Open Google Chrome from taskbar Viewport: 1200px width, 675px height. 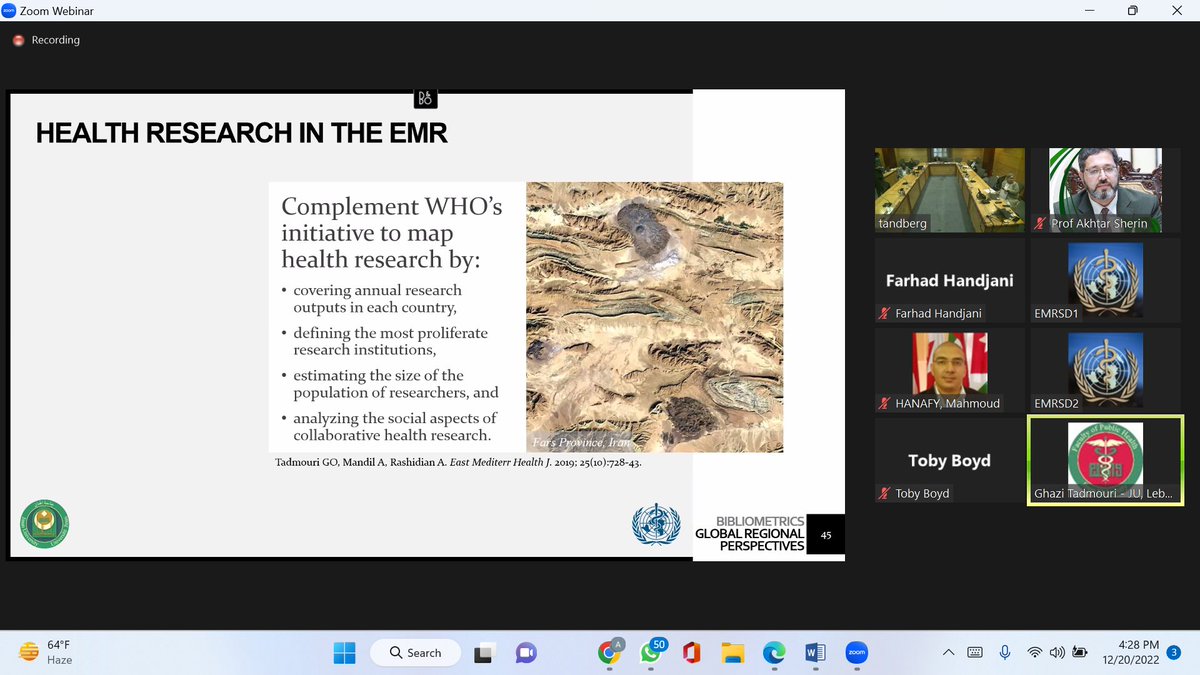(608, 653)
